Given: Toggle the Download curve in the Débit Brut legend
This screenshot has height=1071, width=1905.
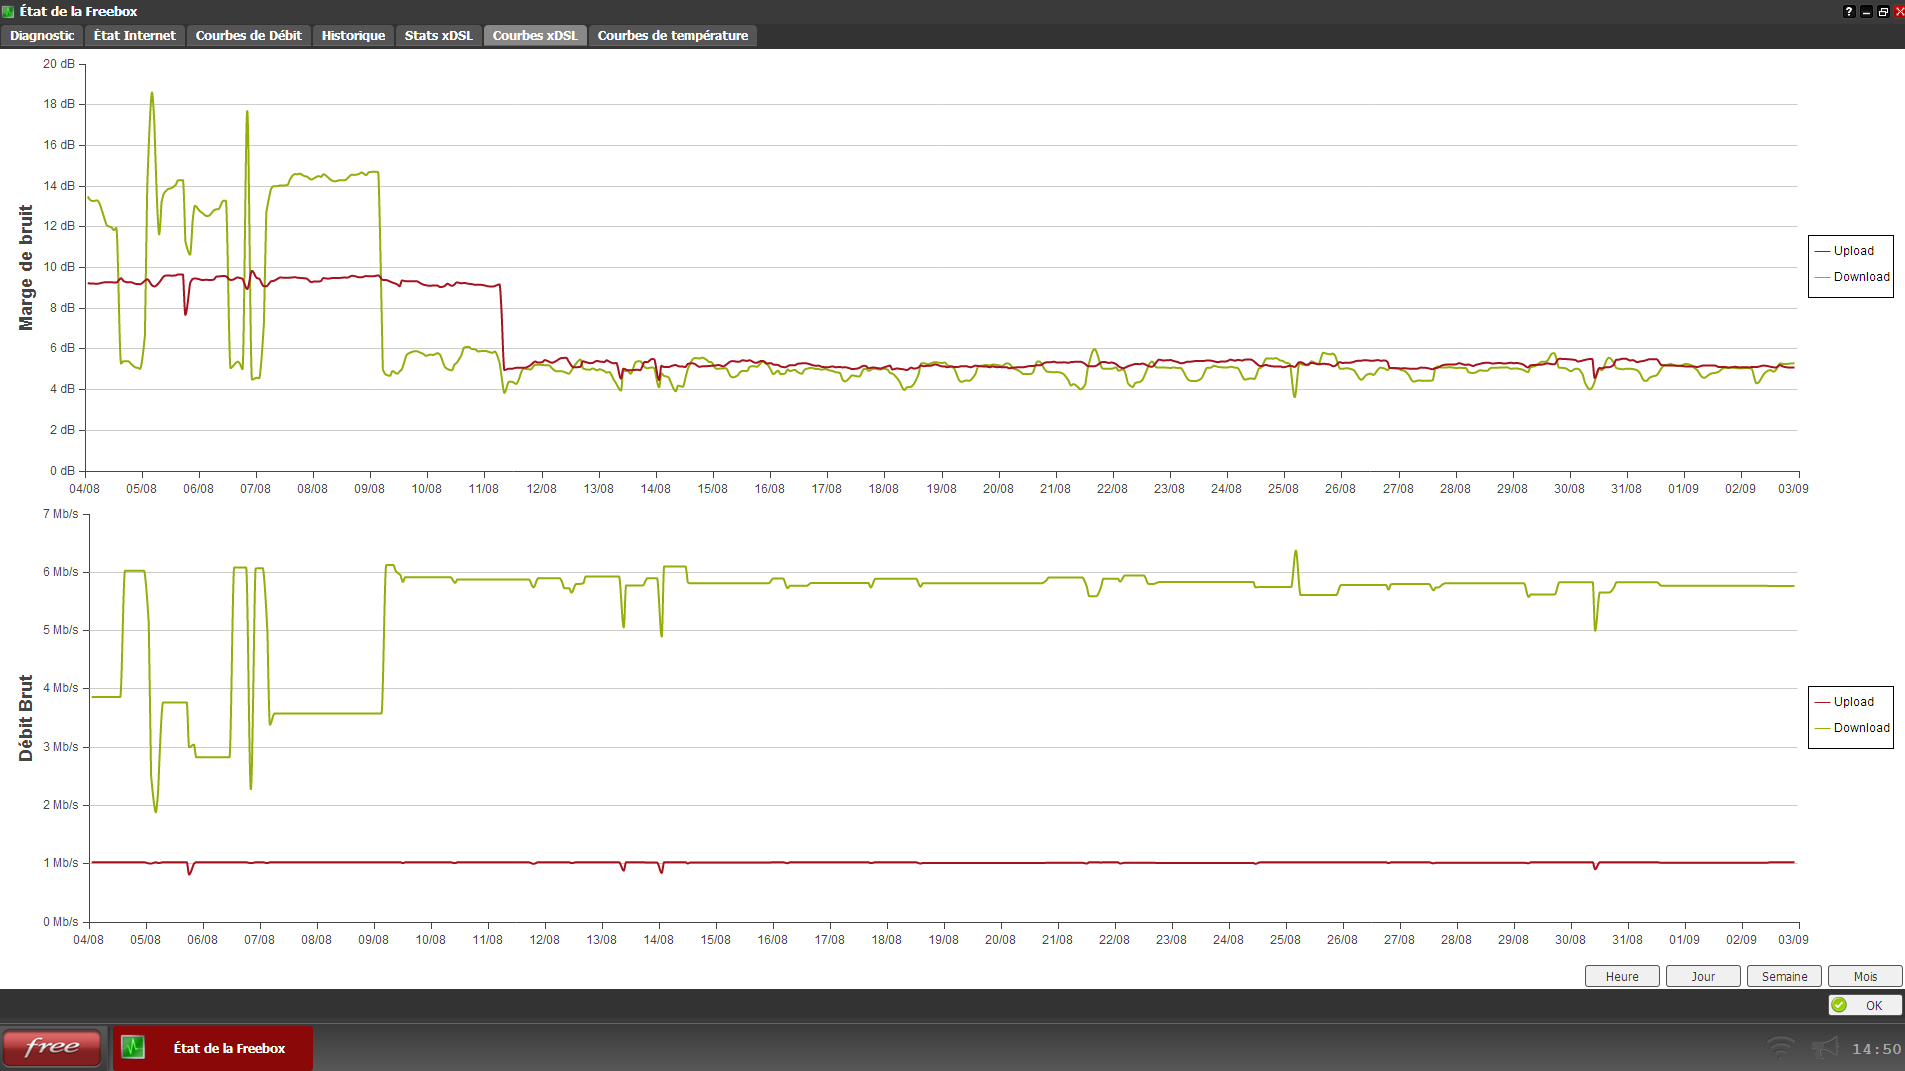Looking at the screenshot, I should [1860, 728].
